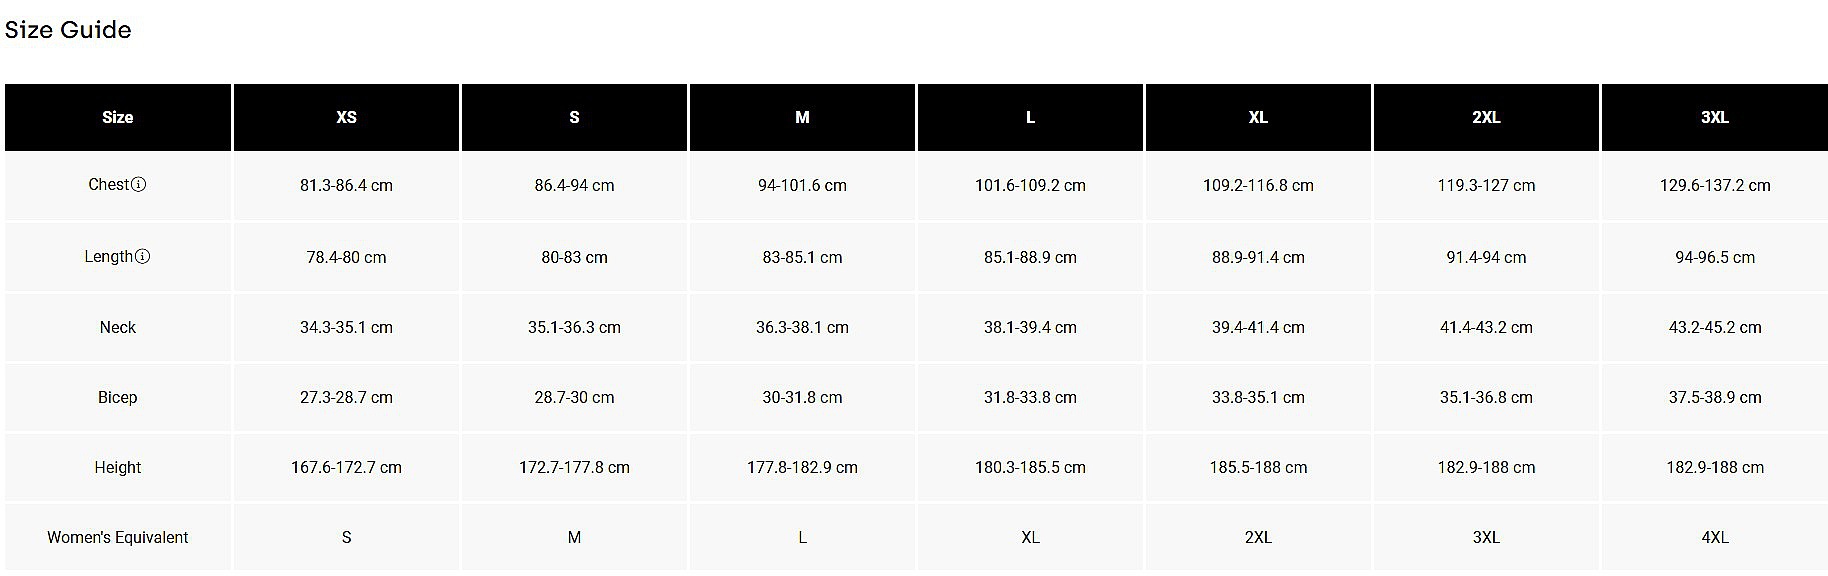This screenshot has height=576, width=1828.
Task: Click the length value 78.4-80 cm
Action: click(346, 258)
